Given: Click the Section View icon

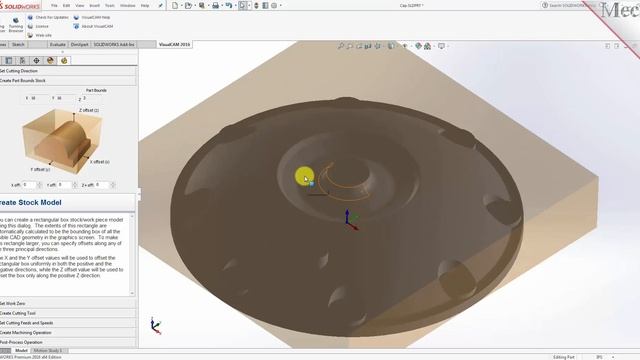Looking at the screenshot, I should [368, 46].
